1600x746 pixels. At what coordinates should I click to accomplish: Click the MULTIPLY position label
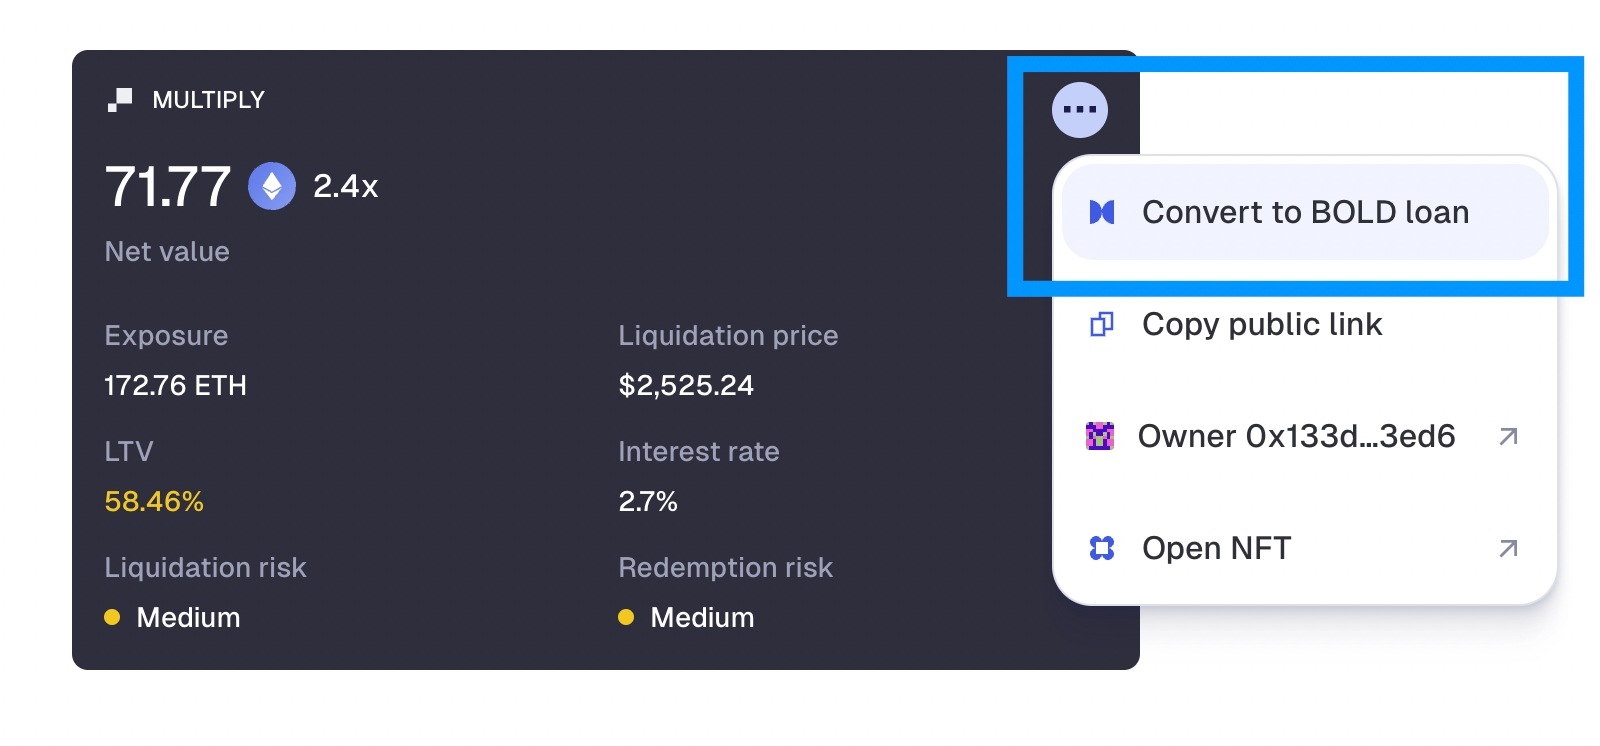pos(208,100)
